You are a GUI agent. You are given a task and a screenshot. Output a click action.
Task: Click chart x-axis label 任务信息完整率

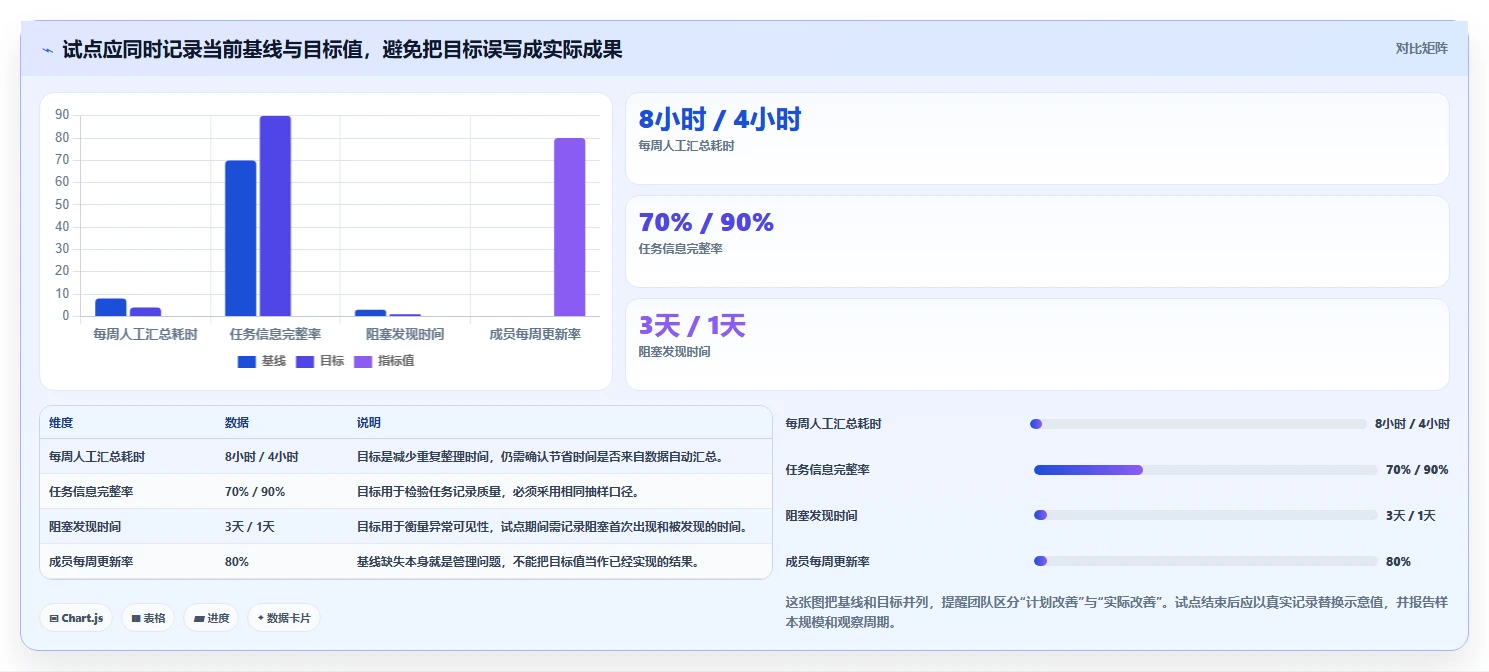point(275,334)
